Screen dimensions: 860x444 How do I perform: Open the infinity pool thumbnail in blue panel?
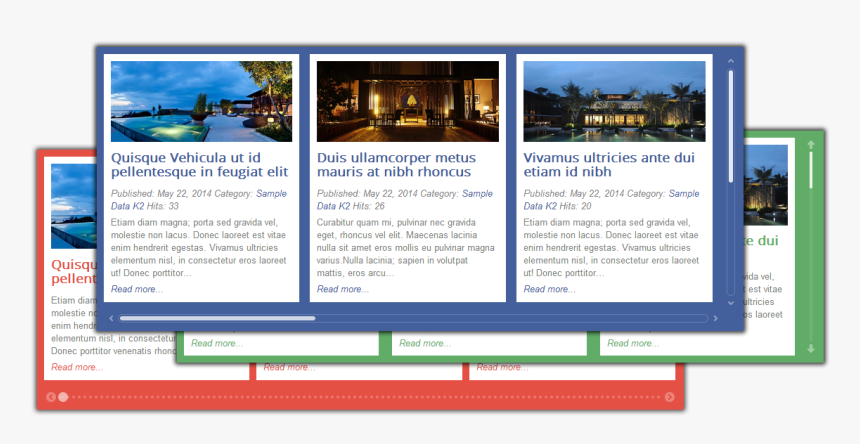pos(201,101)
